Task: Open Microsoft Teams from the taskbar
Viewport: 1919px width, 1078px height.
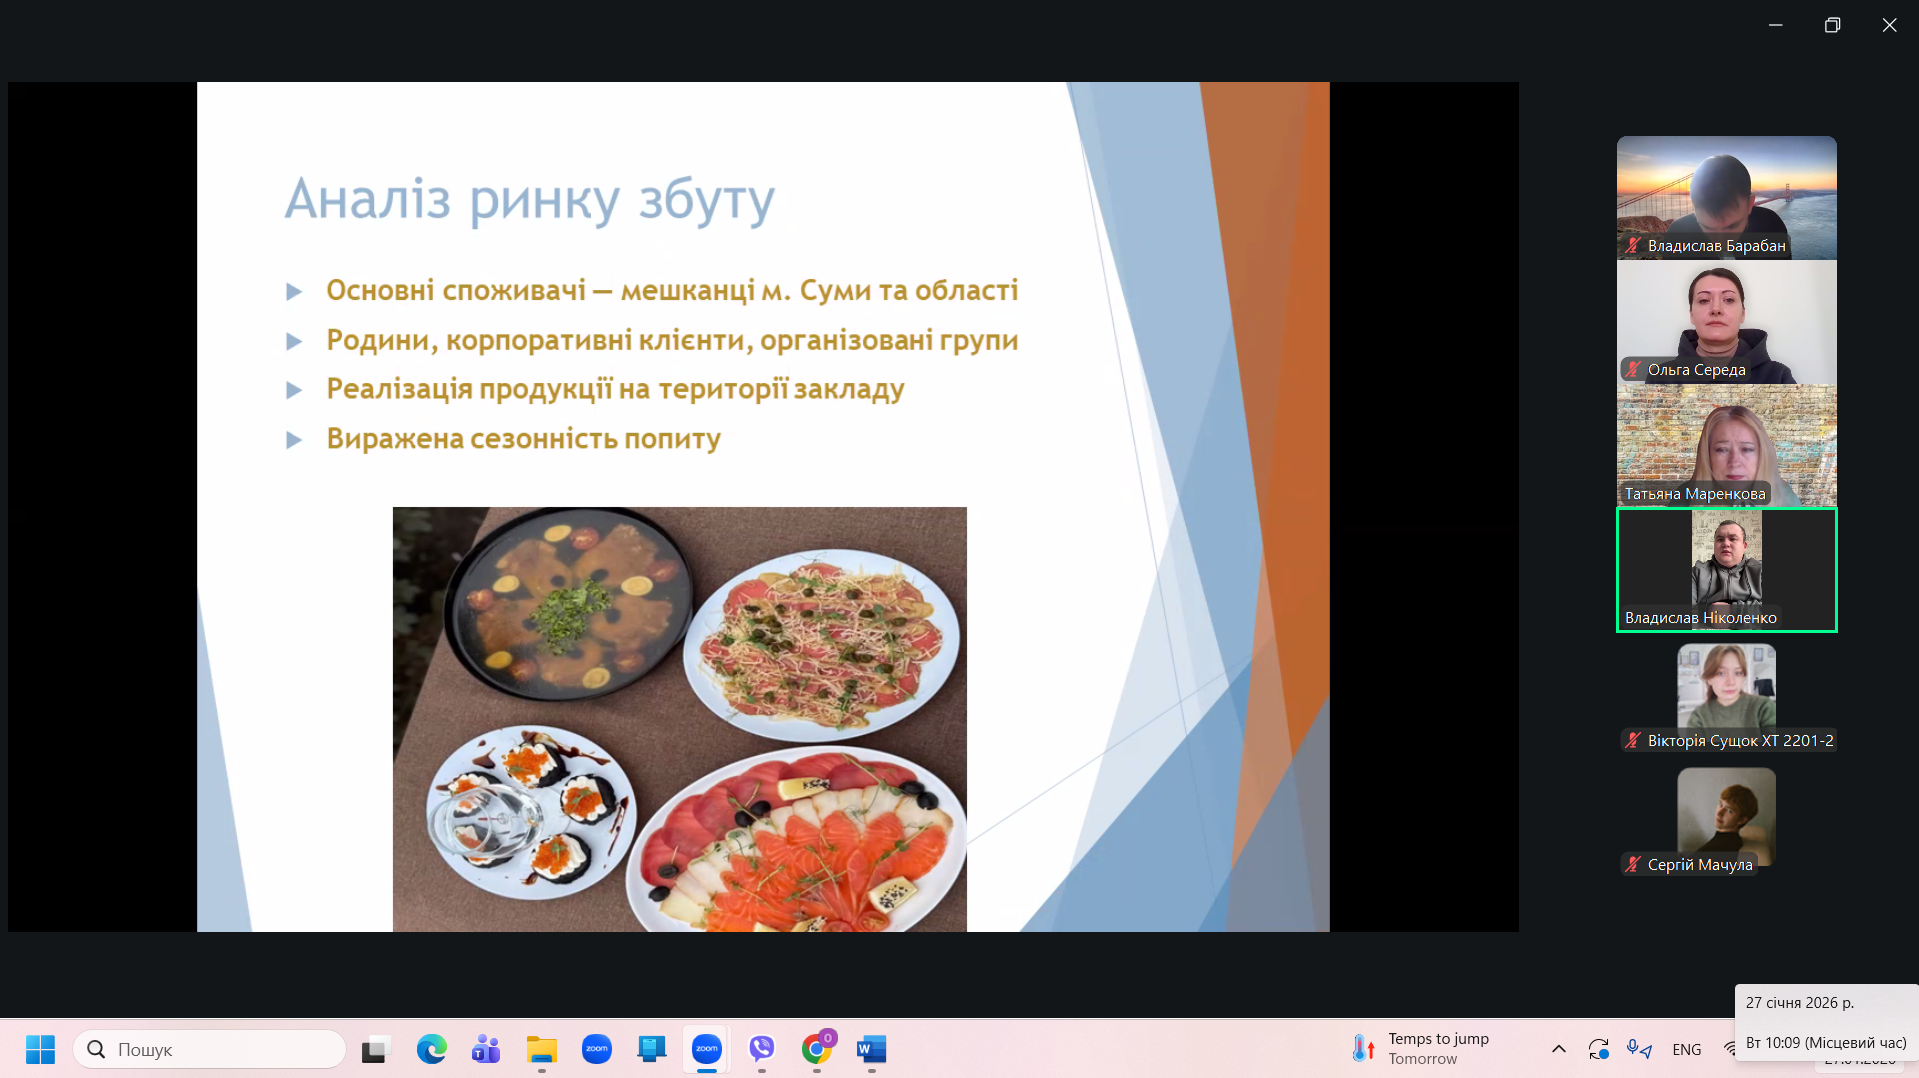Action: 486,1049
